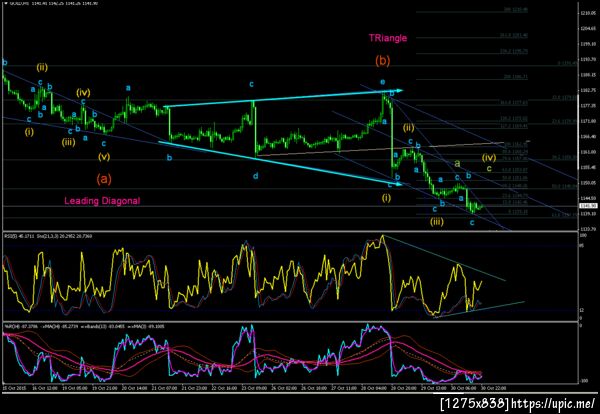The width and height of the screenshot is (600, 414).
Task: Select the cyan 'e' wave label
Action: click(383, 82)
